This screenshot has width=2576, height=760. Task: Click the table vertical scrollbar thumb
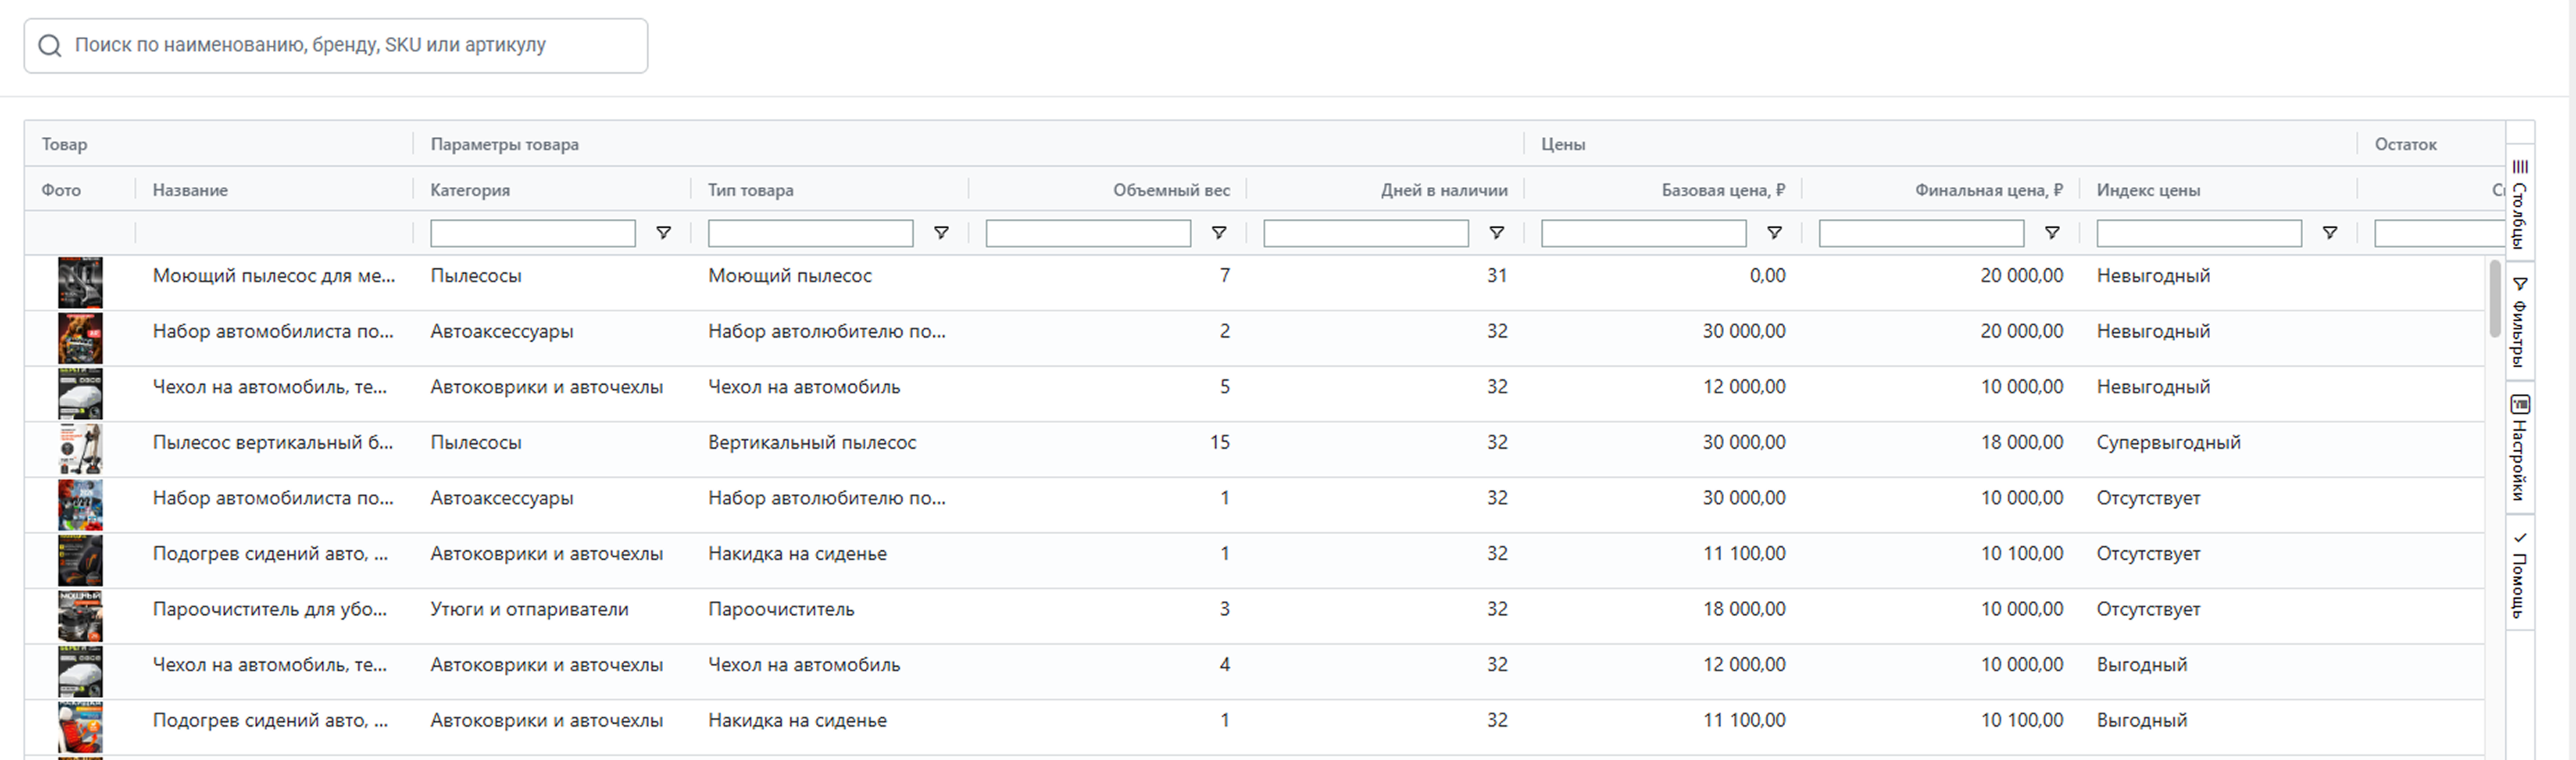coord(2495,298)
